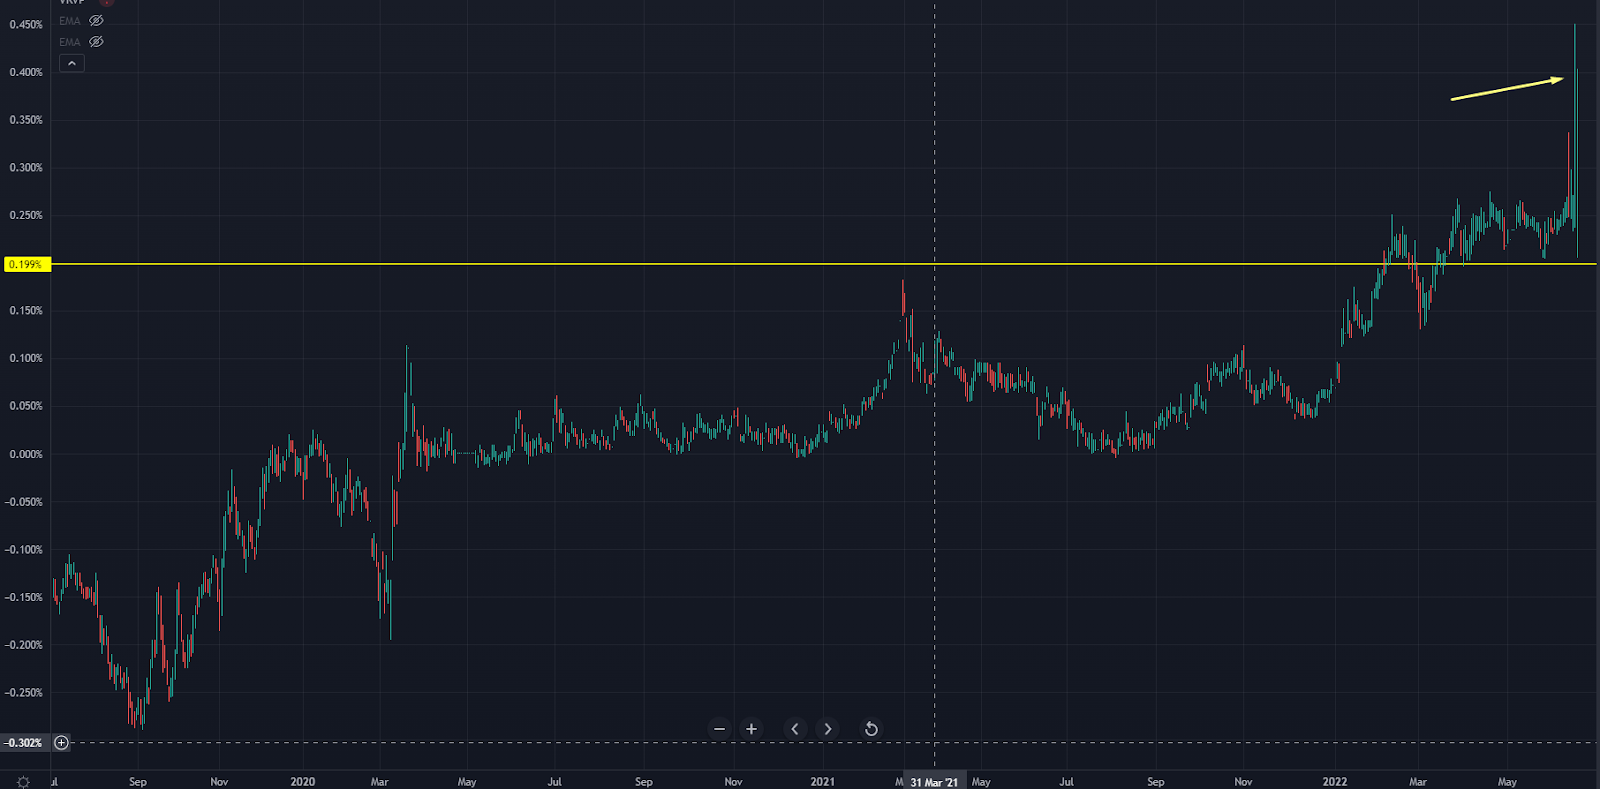Click the 0.350% price axis label
This screenshot has height=789, width=1600.
tap(26, 120)
